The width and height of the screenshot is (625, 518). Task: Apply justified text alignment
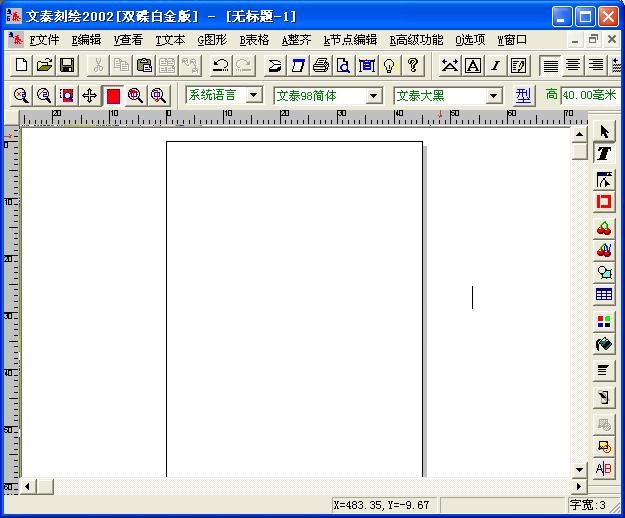coord(550,65)
